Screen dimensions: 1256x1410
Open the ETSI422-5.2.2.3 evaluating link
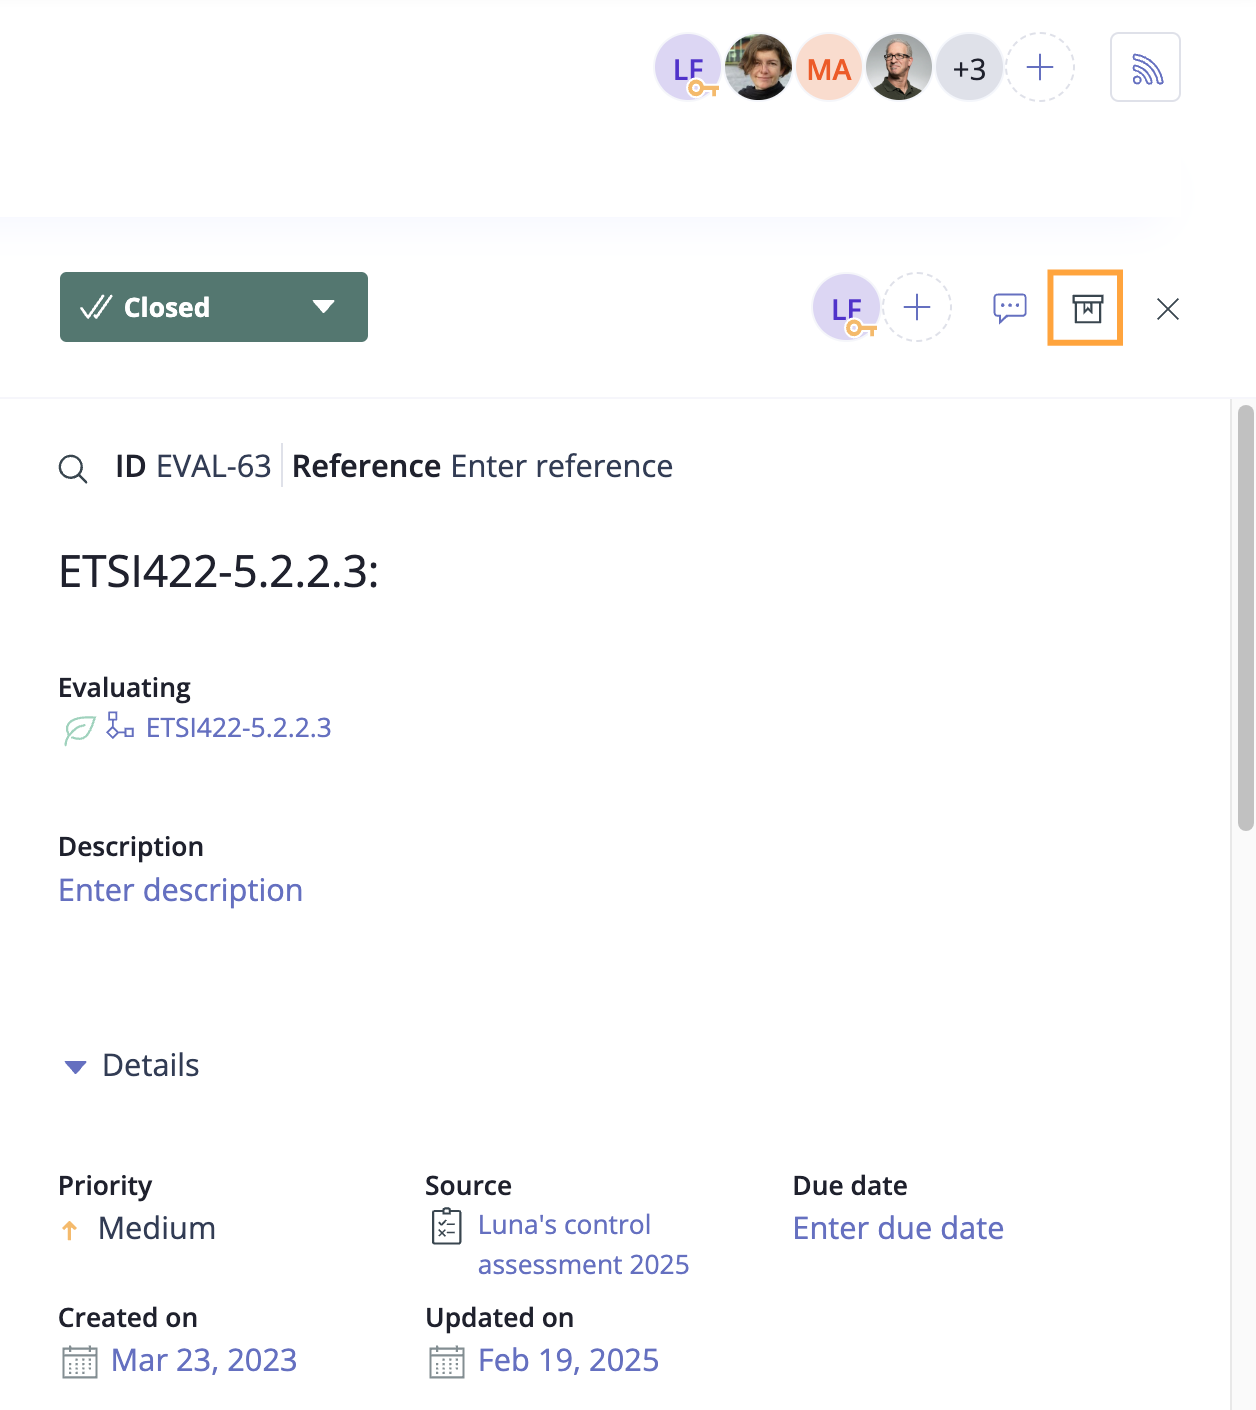238,728
